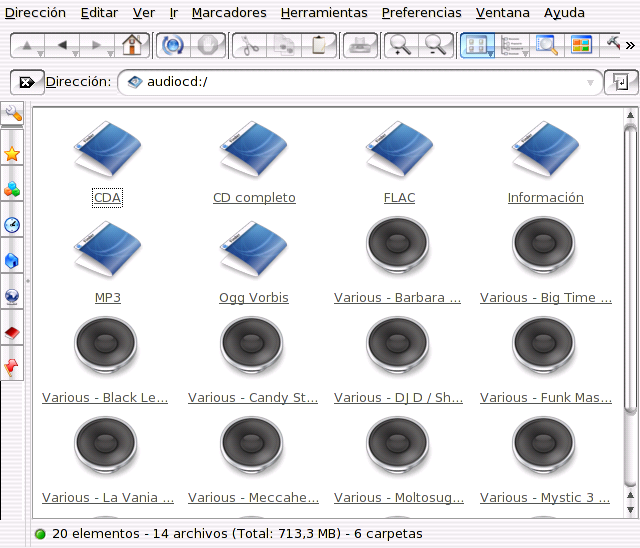Select the Various - La Vania audio track
The width and height of the screenshot is (640, 548).
[107, 461]
